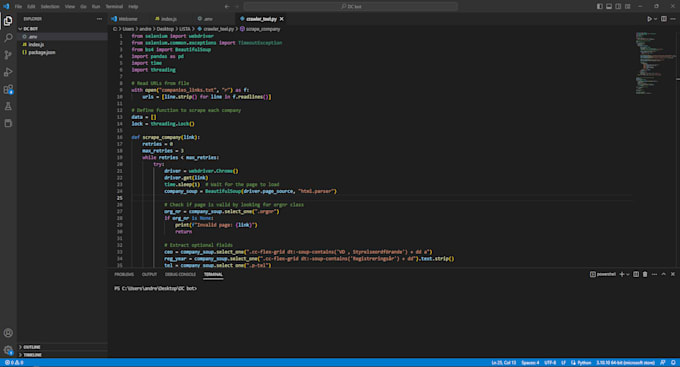This screenshot has width=680, height=367.
Task: Open the run button dropdown arrow
Action: [655, 19]
